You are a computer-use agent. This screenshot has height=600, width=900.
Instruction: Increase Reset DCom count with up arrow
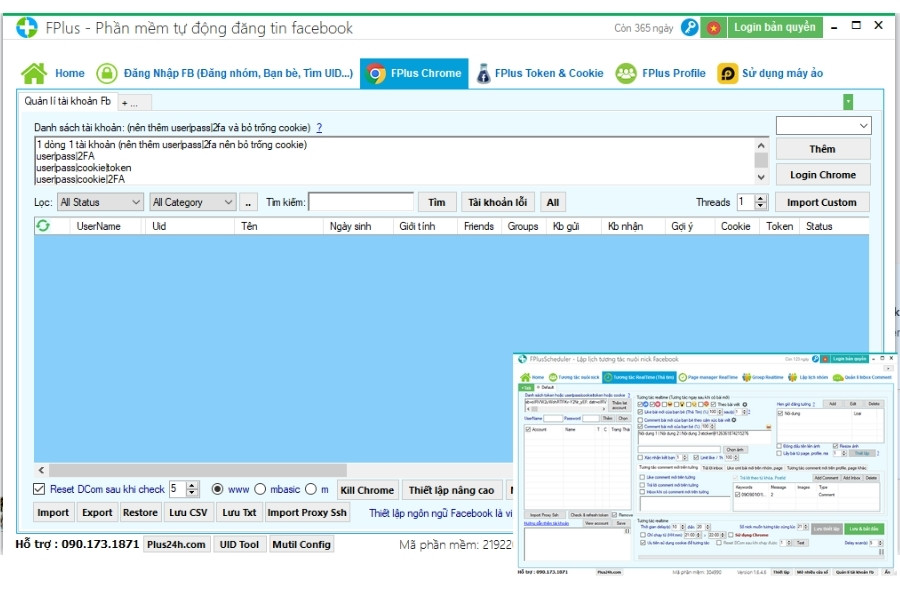tap(192, 485)
